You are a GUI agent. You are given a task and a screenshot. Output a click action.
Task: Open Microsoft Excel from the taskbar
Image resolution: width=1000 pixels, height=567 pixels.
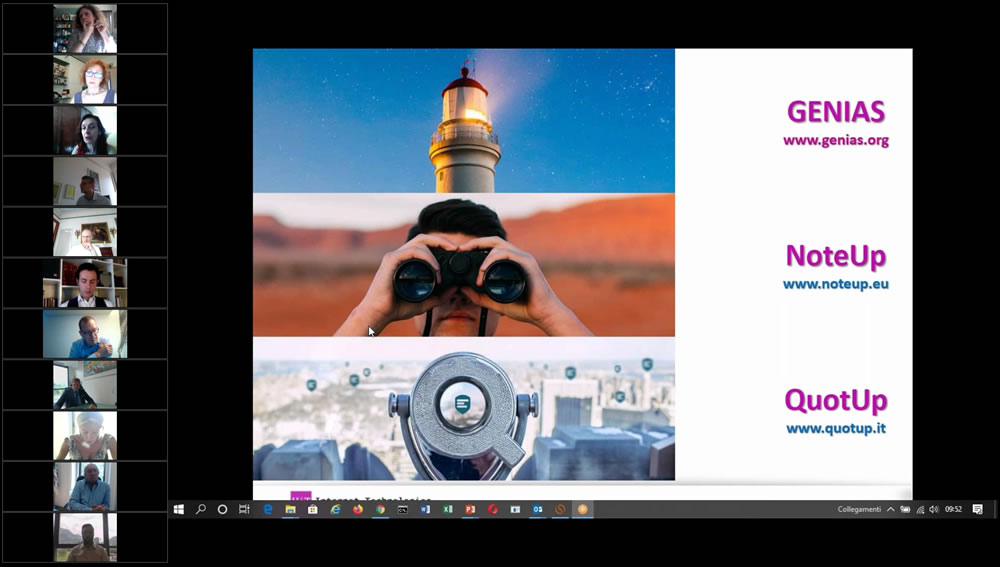pos(448,509)
